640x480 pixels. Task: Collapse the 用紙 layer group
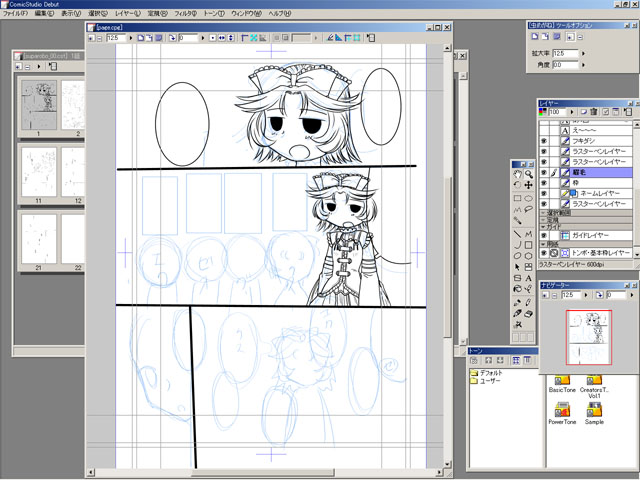543,244
